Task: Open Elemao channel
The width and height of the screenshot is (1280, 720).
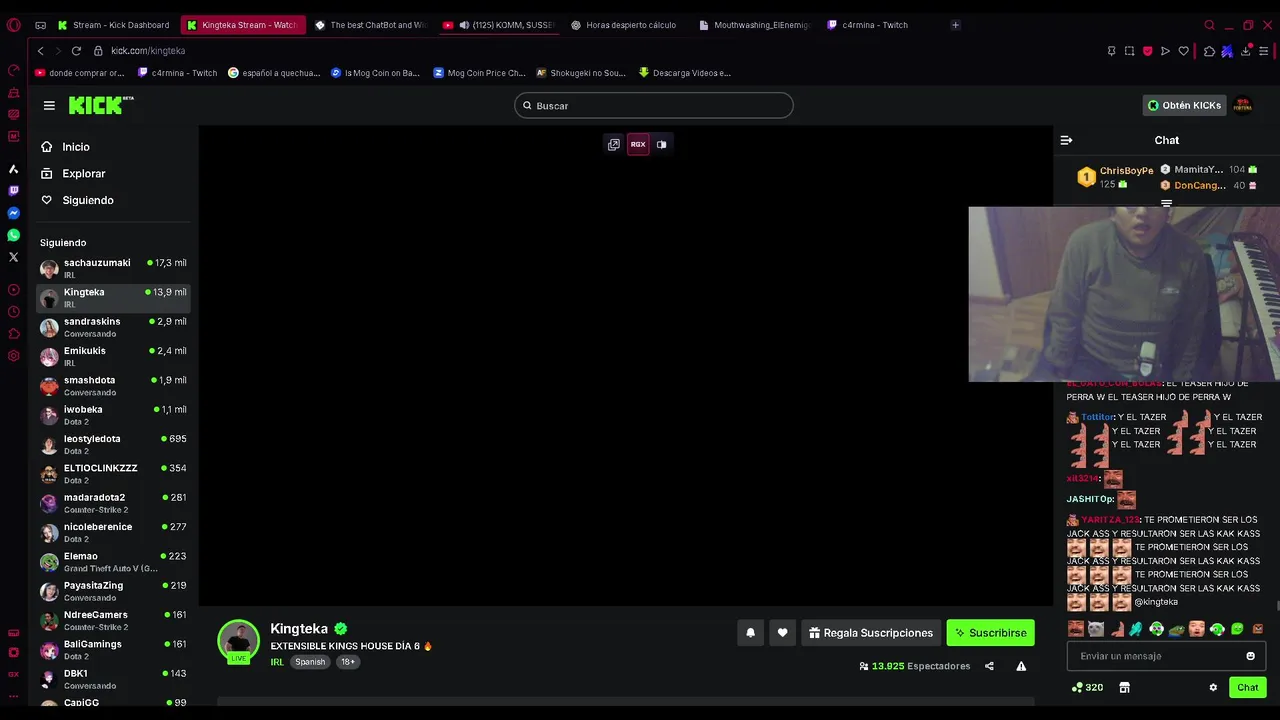Action: [113, 561]
